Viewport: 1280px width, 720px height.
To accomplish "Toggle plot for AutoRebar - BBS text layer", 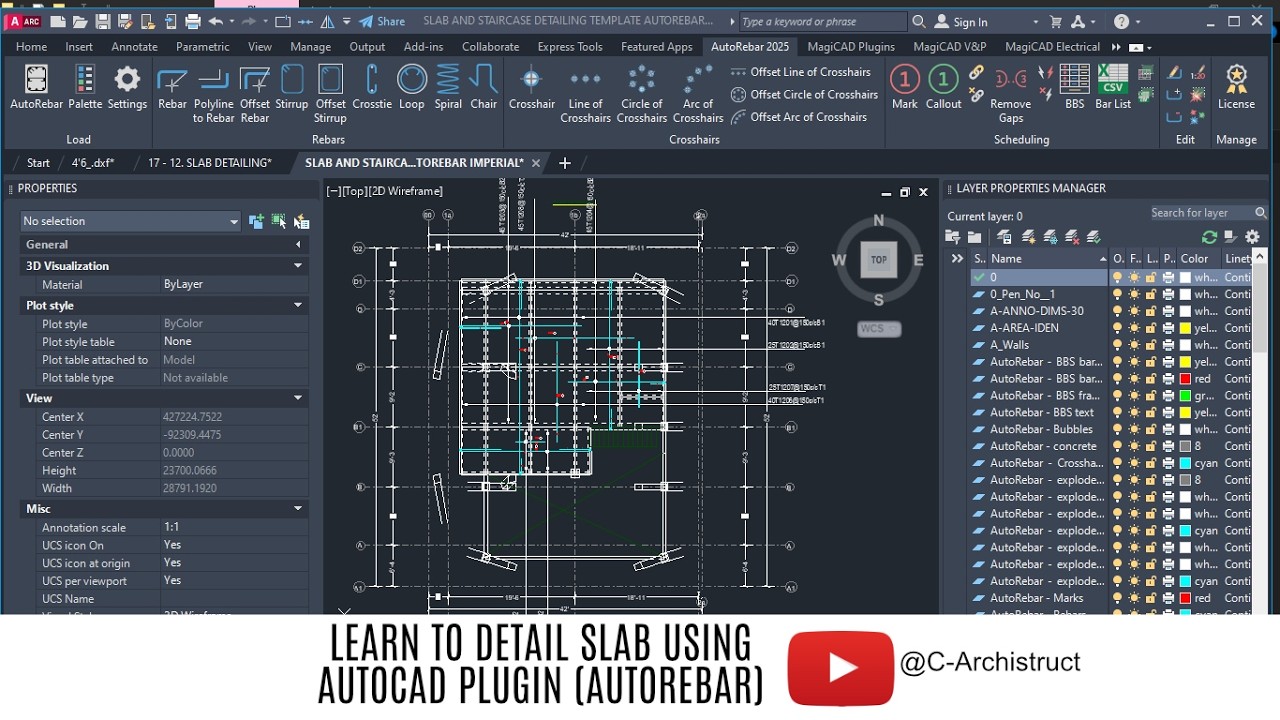I will tap(1168, 412).
